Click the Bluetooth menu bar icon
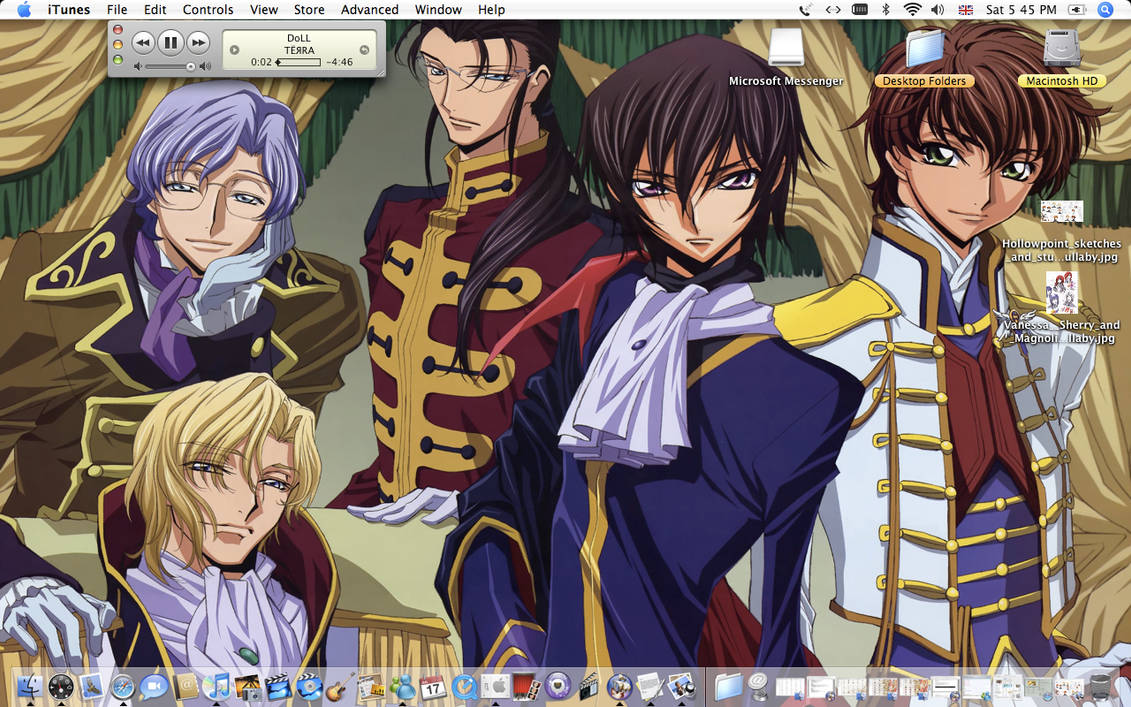 pyautogui.click(x=886, y=9)
